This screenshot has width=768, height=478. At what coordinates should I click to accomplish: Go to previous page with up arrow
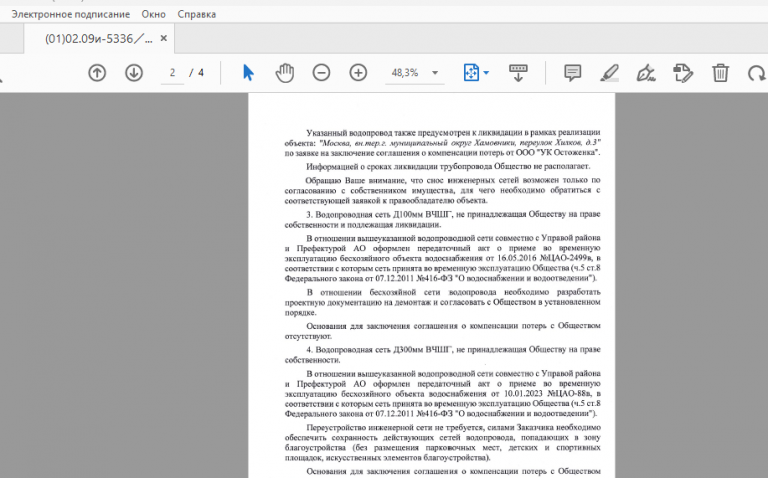[97, 73]
